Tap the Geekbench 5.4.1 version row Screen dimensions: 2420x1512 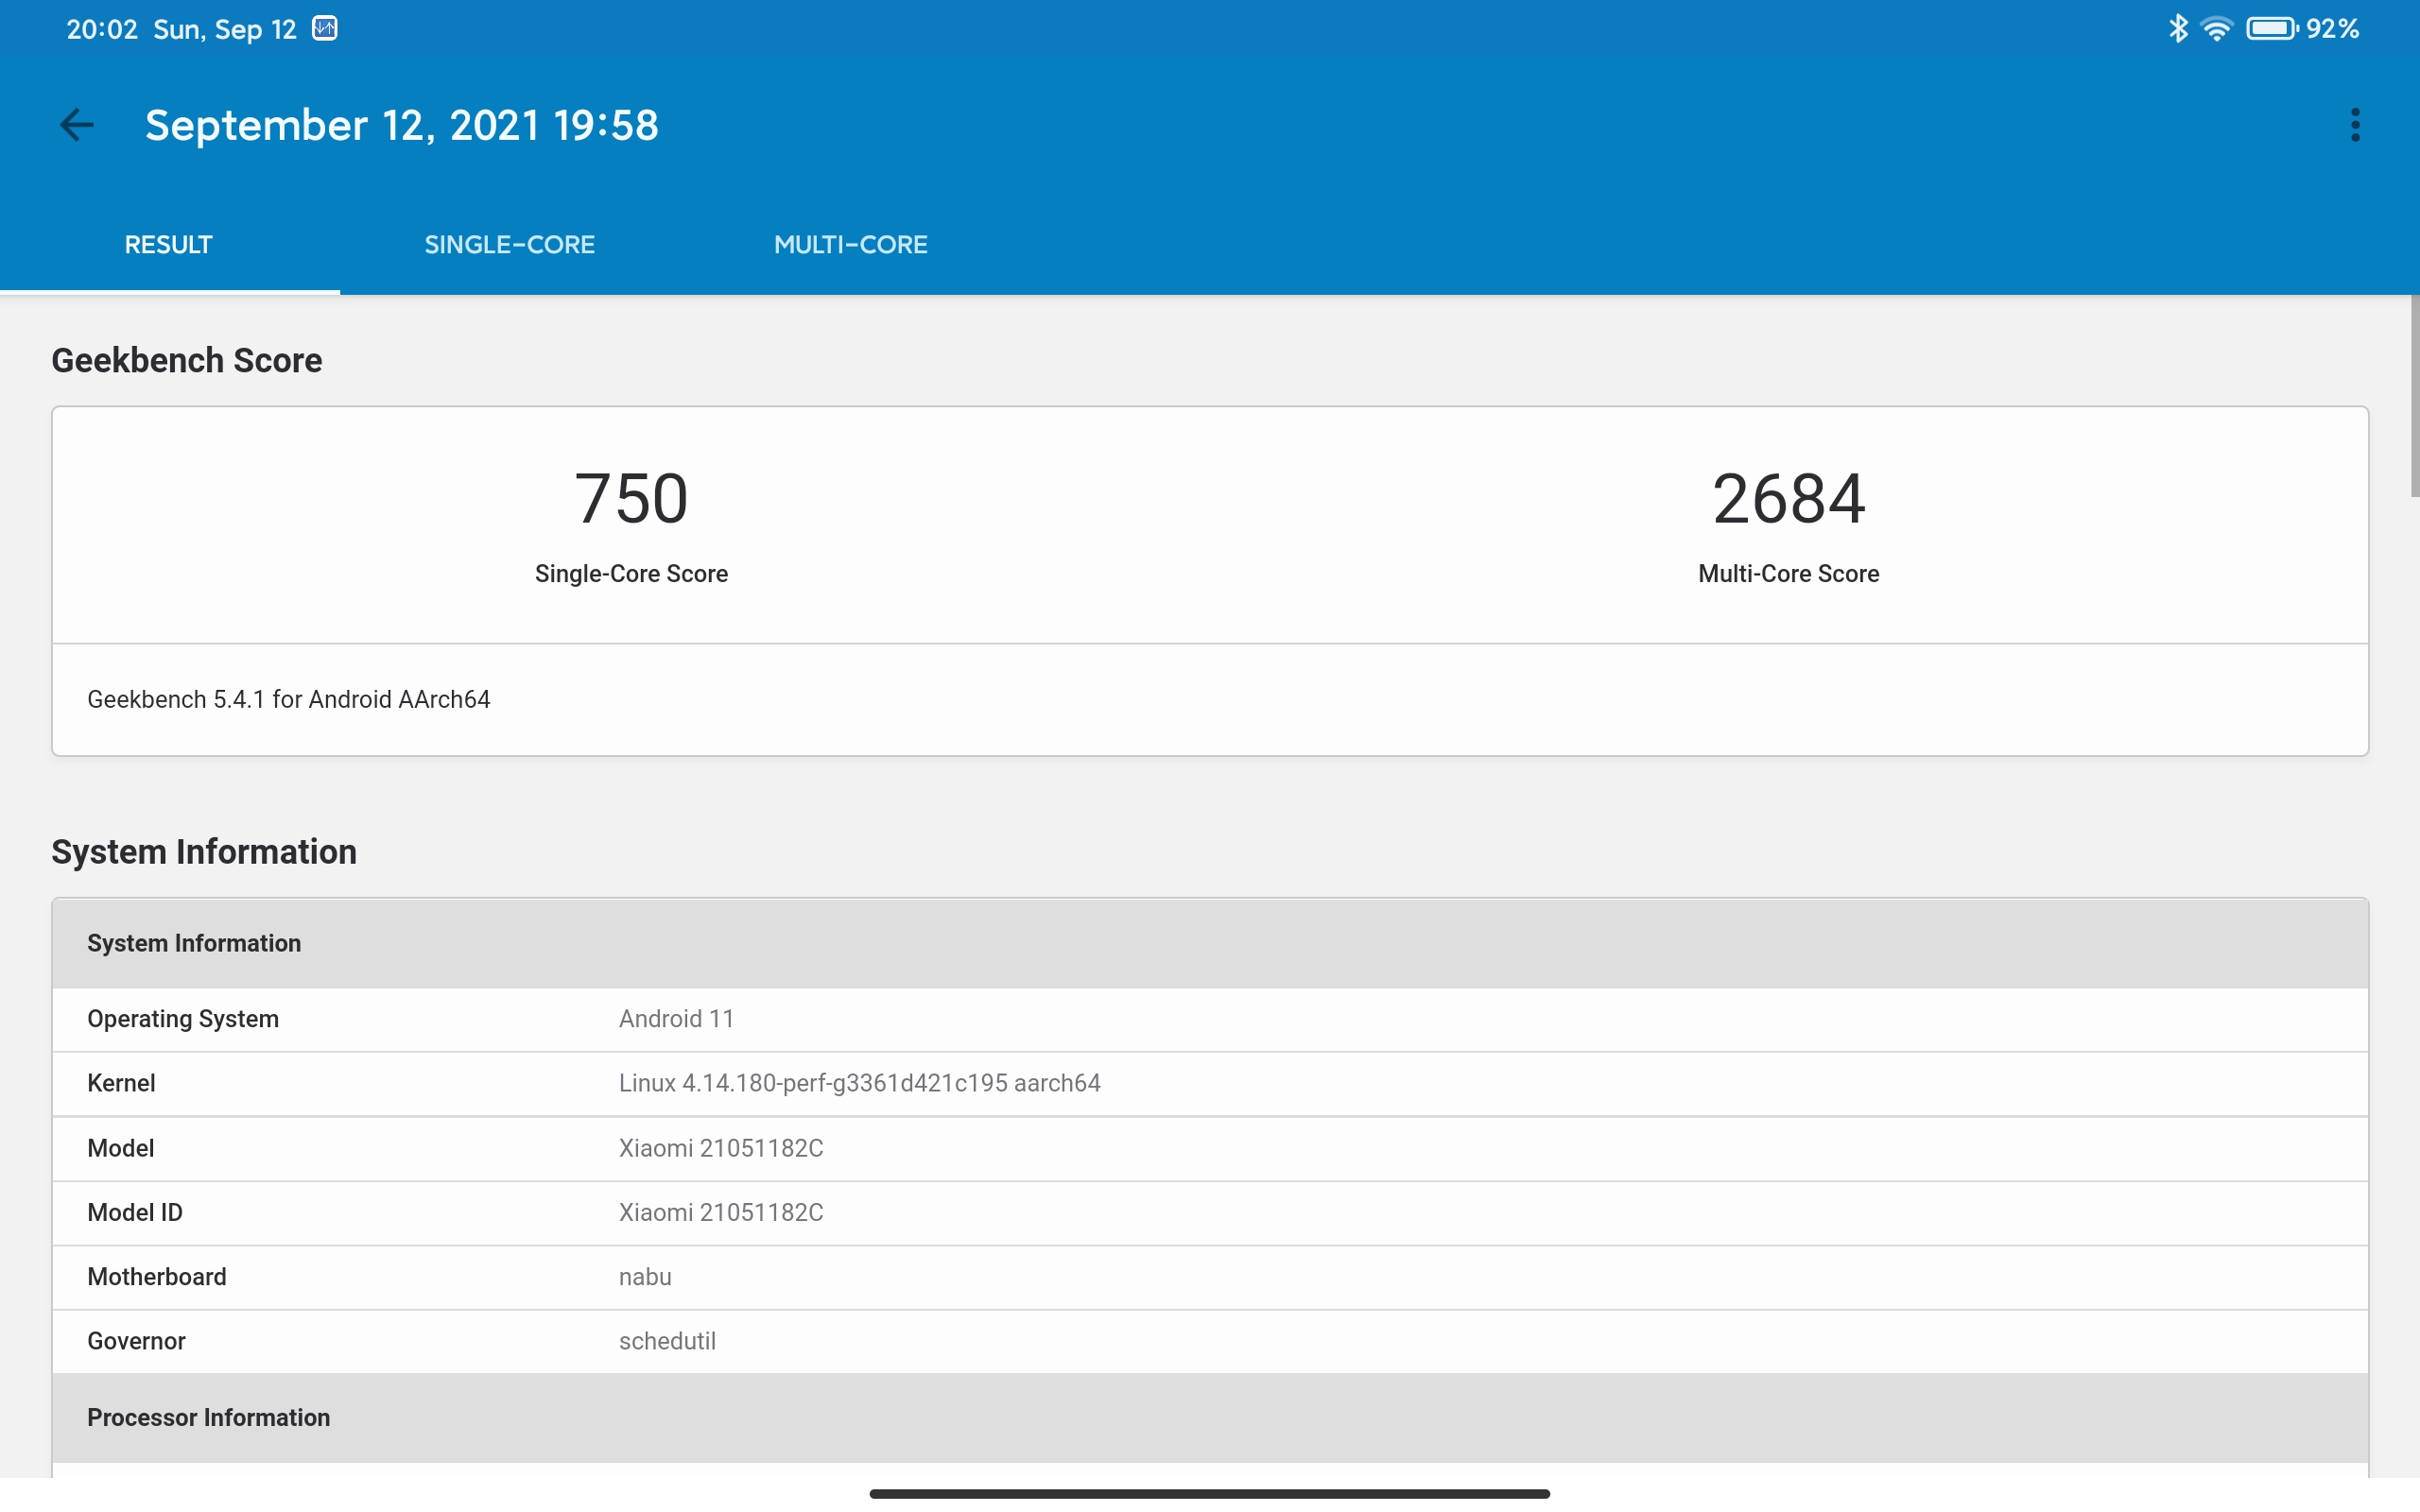pyautogui.click(x=288, y=699)
